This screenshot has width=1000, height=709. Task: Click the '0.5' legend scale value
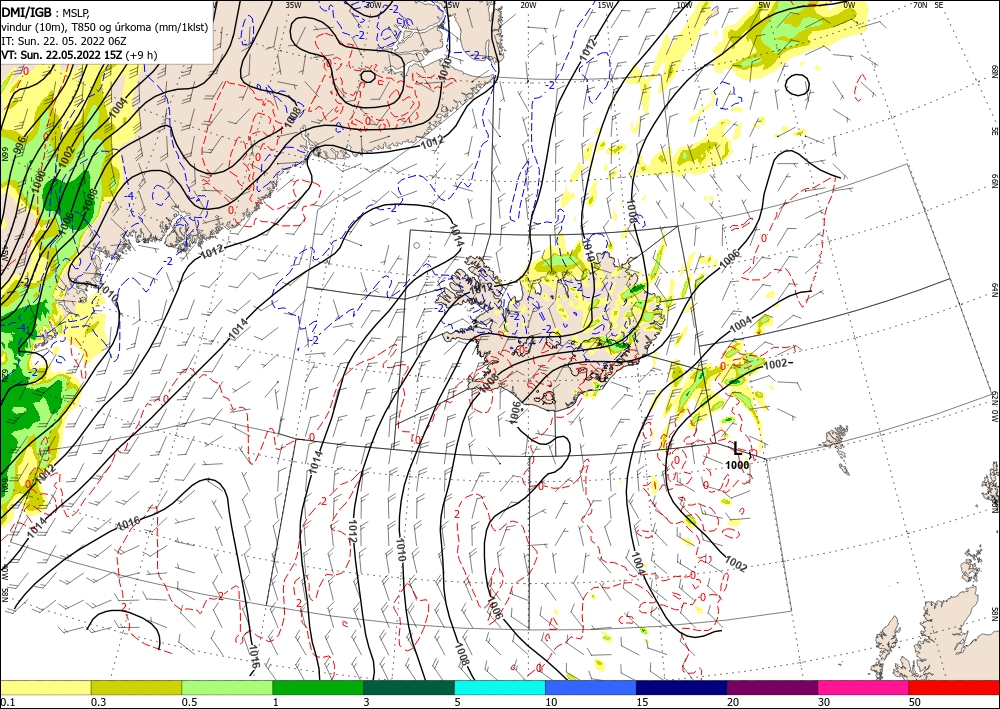[189, 701]
